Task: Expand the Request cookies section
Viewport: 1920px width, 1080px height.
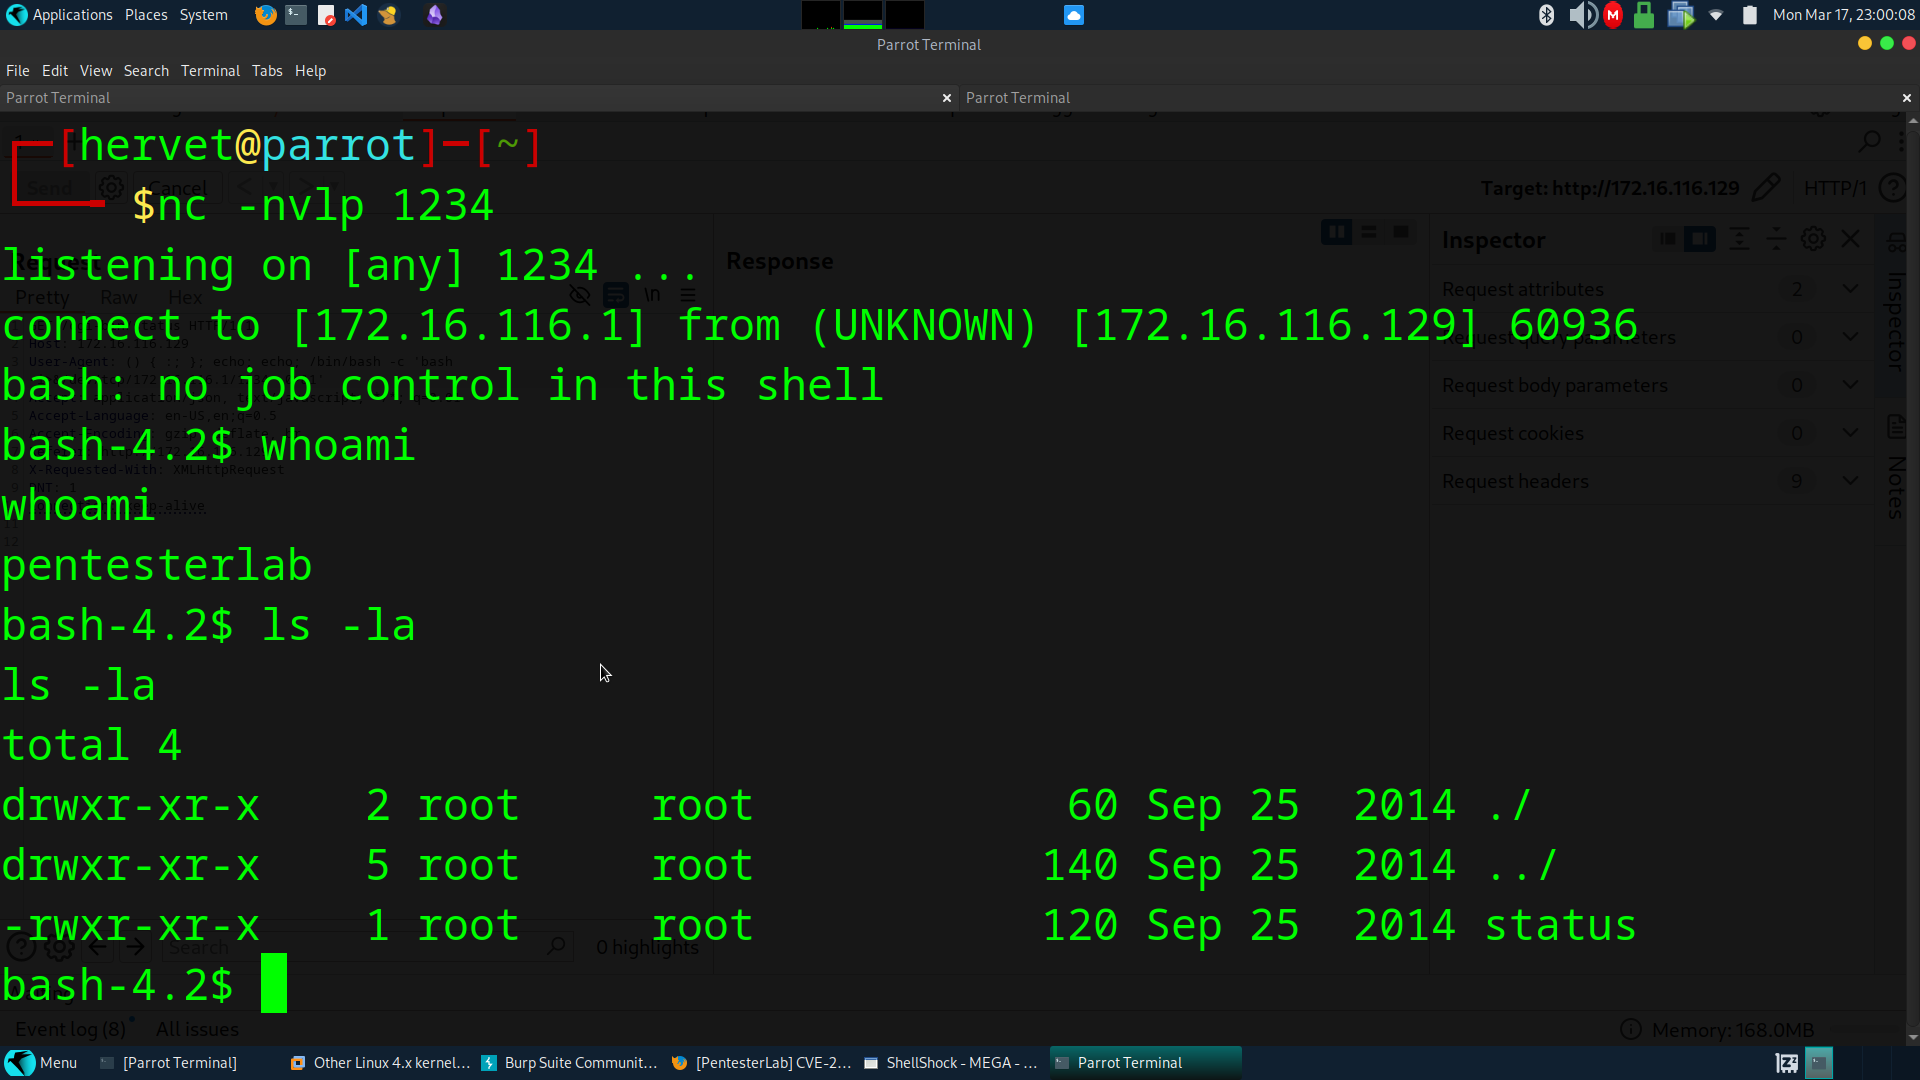Action: pyautogui.click(x=1850, y=433)
